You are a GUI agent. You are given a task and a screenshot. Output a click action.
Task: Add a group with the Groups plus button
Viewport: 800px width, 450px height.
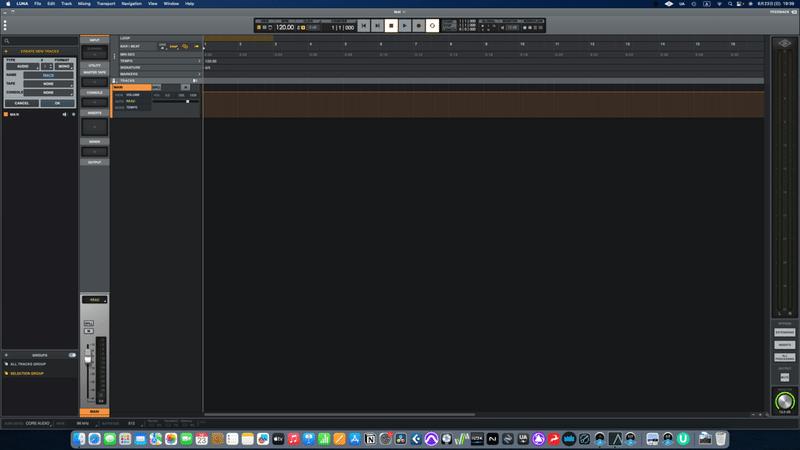(6, 355)
